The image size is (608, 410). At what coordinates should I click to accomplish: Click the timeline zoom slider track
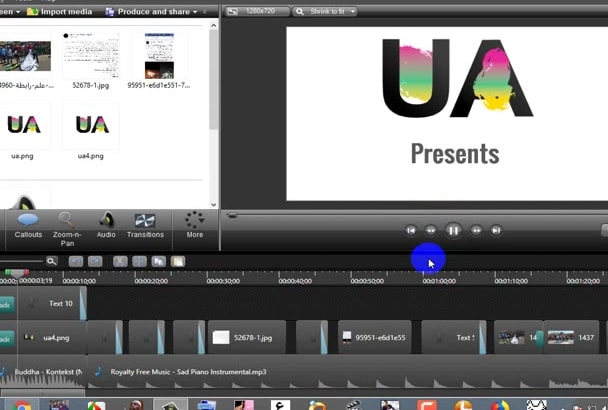click(x=20, y=261)
